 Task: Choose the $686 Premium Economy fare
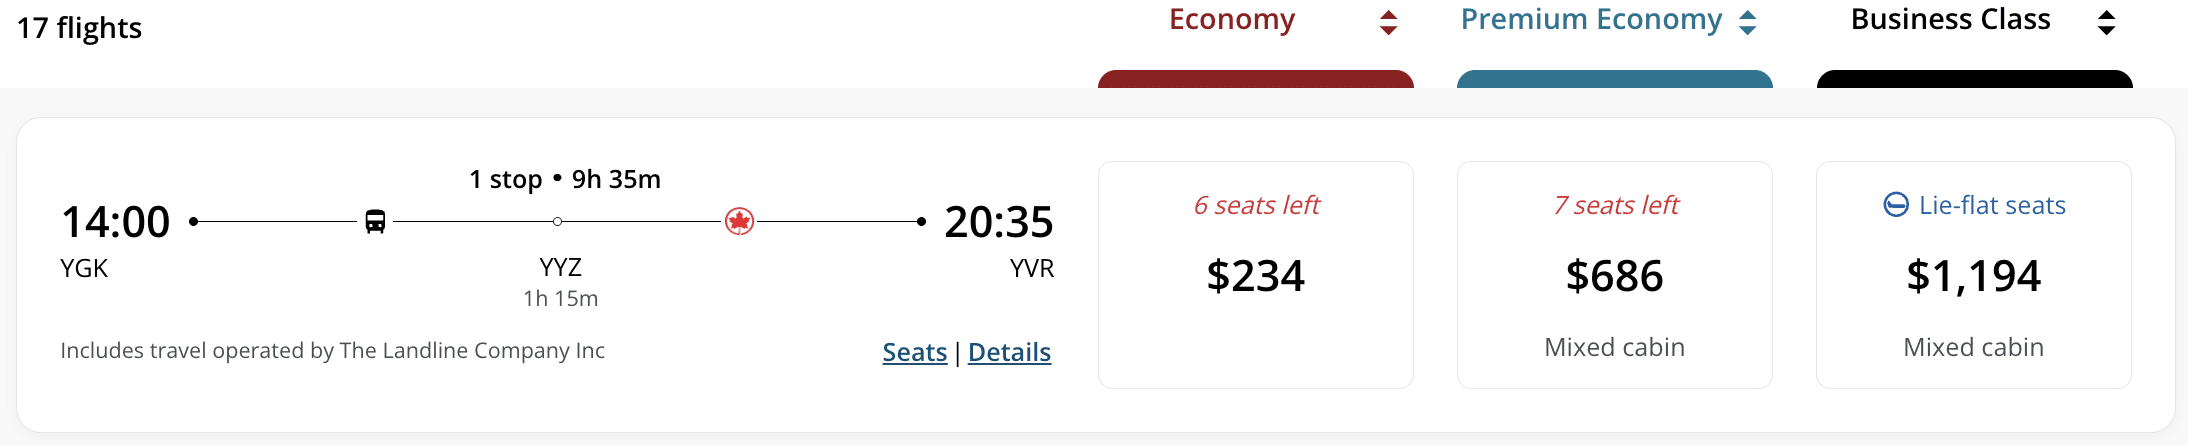pos(1614,275)
